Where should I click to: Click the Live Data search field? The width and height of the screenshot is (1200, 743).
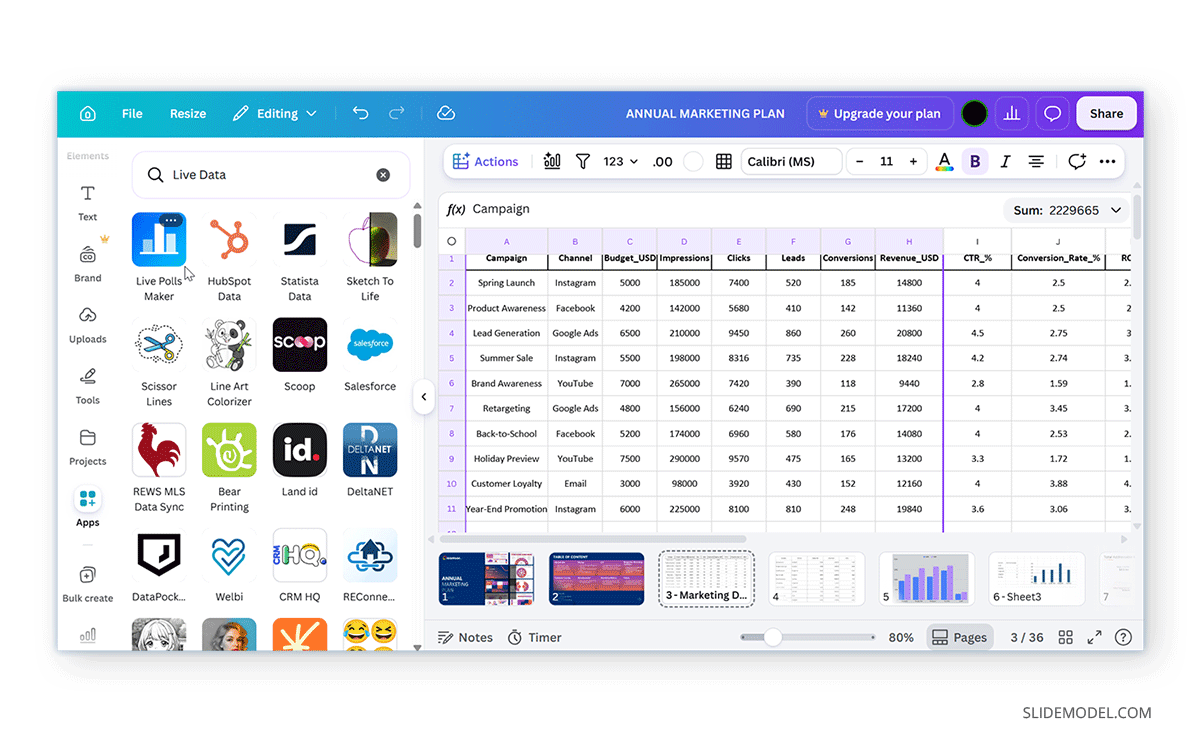click(x=271, y=175)
